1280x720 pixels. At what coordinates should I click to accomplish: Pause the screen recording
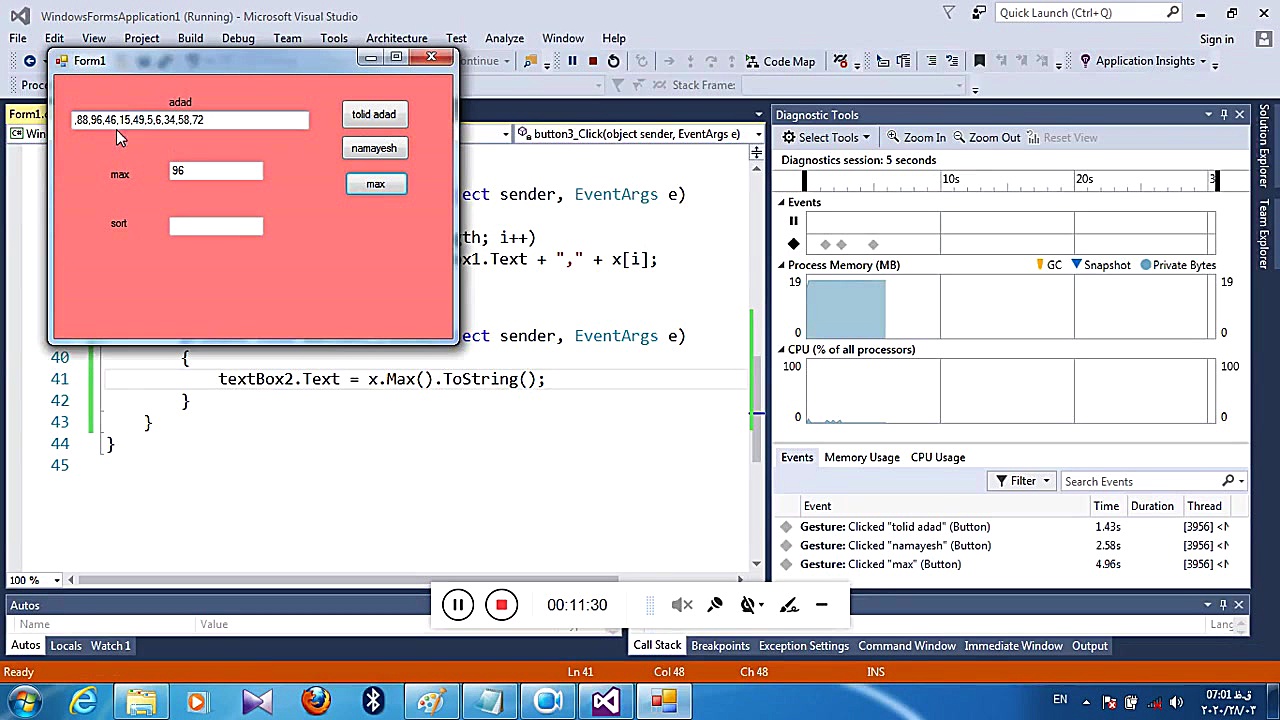pos(457,605)
